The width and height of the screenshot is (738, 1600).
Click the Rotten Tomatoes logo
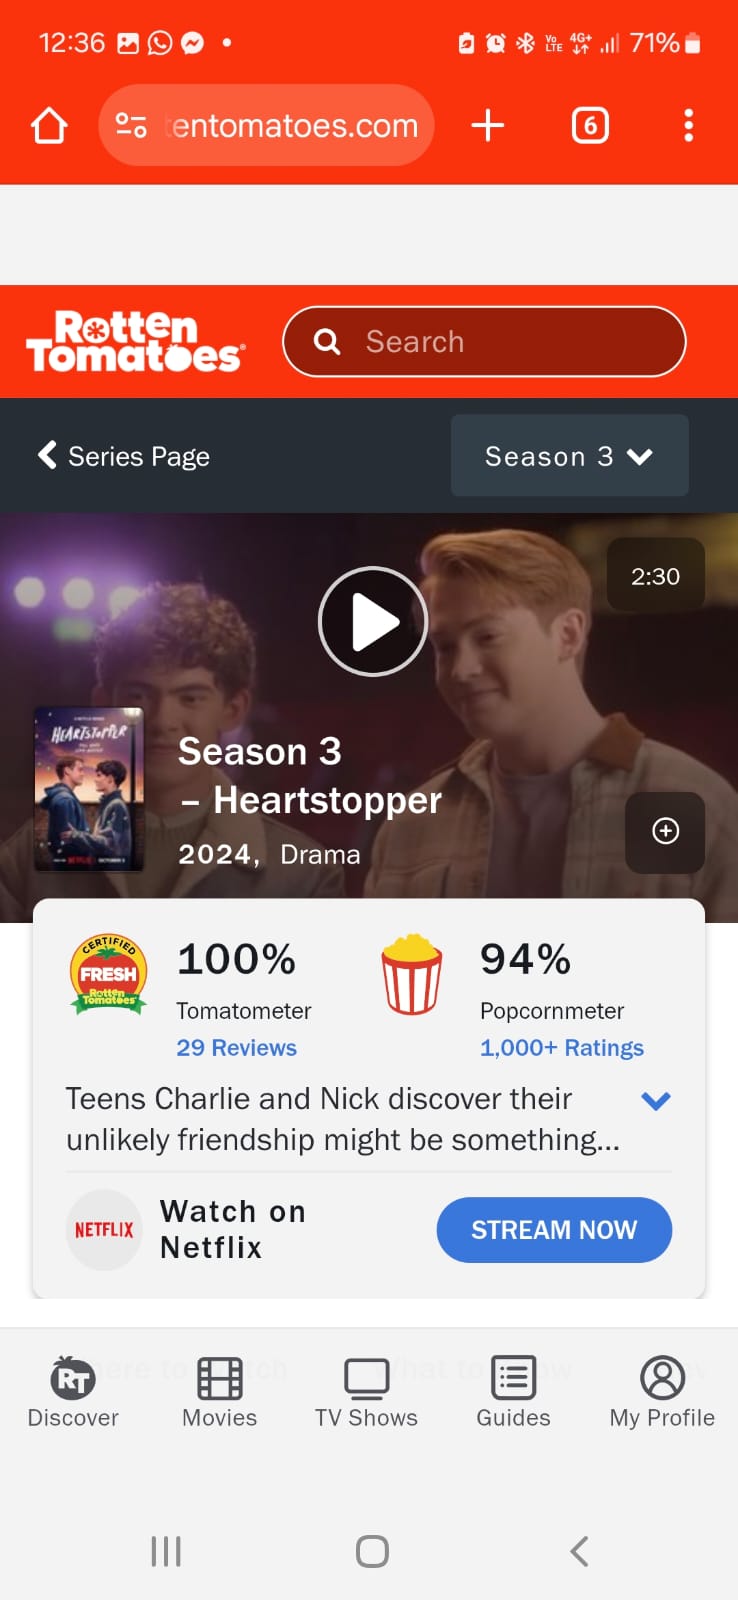pos(135,342)
